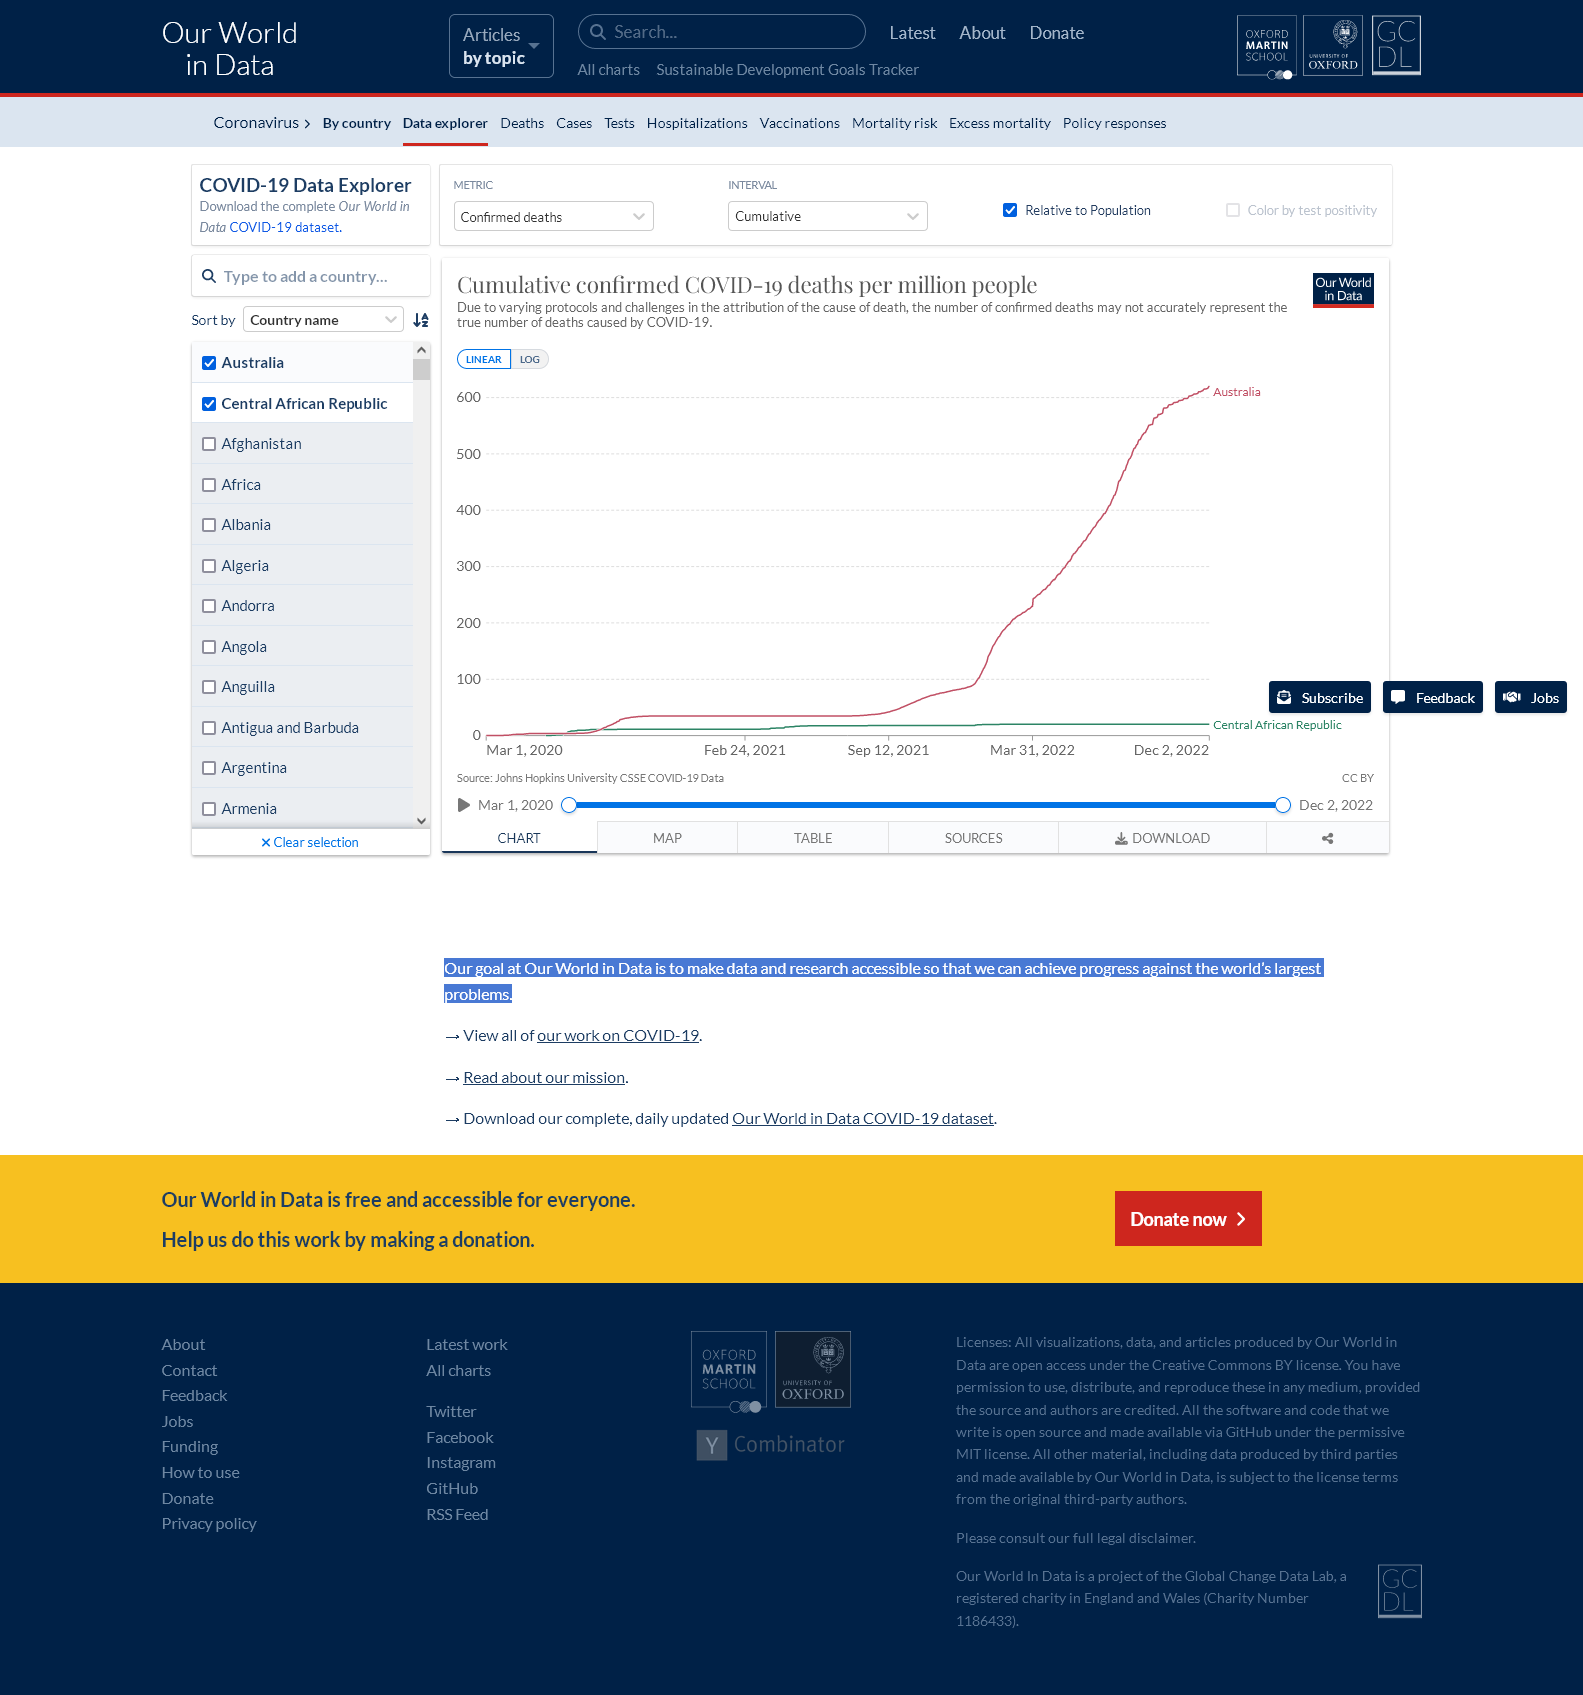The image size is (1583, 1695).
Task: Click the share icon in chart tabs
Action: 1327,838
